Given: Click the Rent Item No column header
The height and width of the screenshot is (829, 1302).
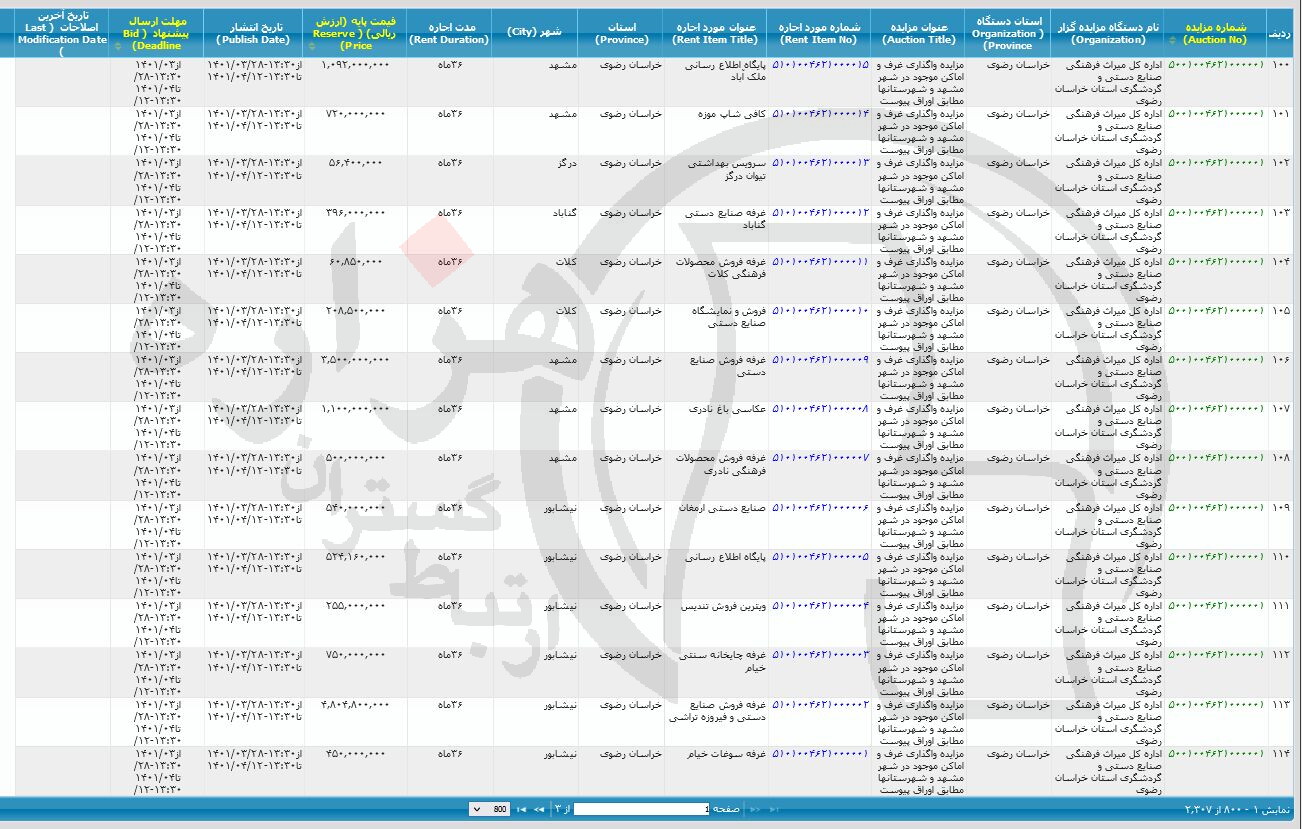Looking at the screenshot, I should [x=819, y=34].
